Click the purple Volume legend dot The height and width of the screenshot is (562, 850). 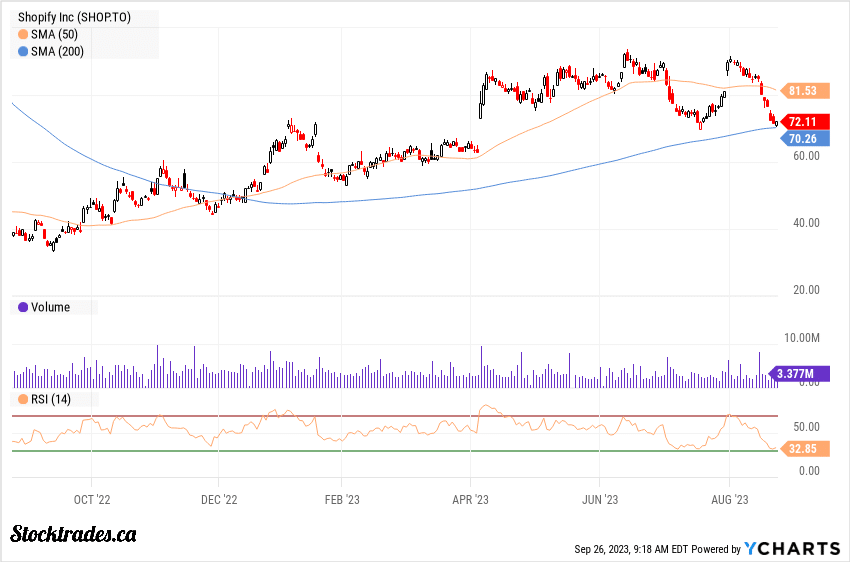pyautogui.click(x=22, y=307)
